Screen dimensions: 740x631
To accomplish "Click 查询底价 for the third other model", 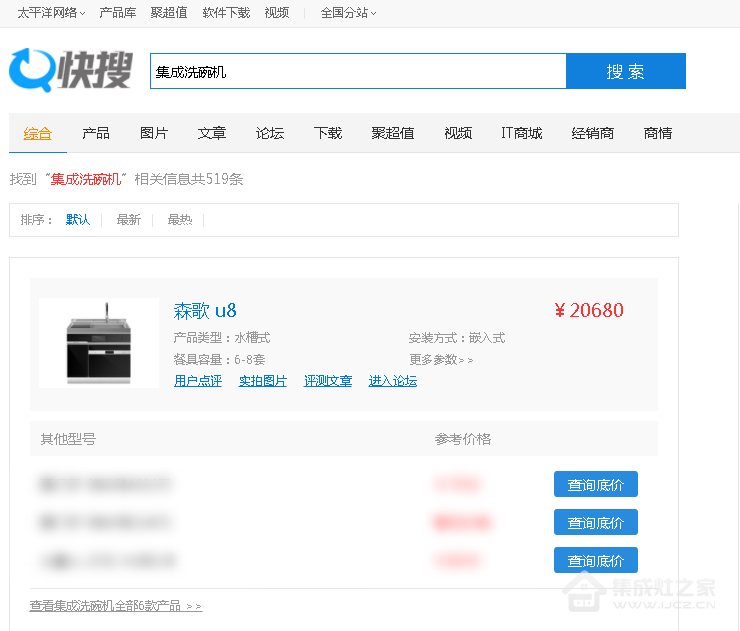I will click(x=596, y=560).
